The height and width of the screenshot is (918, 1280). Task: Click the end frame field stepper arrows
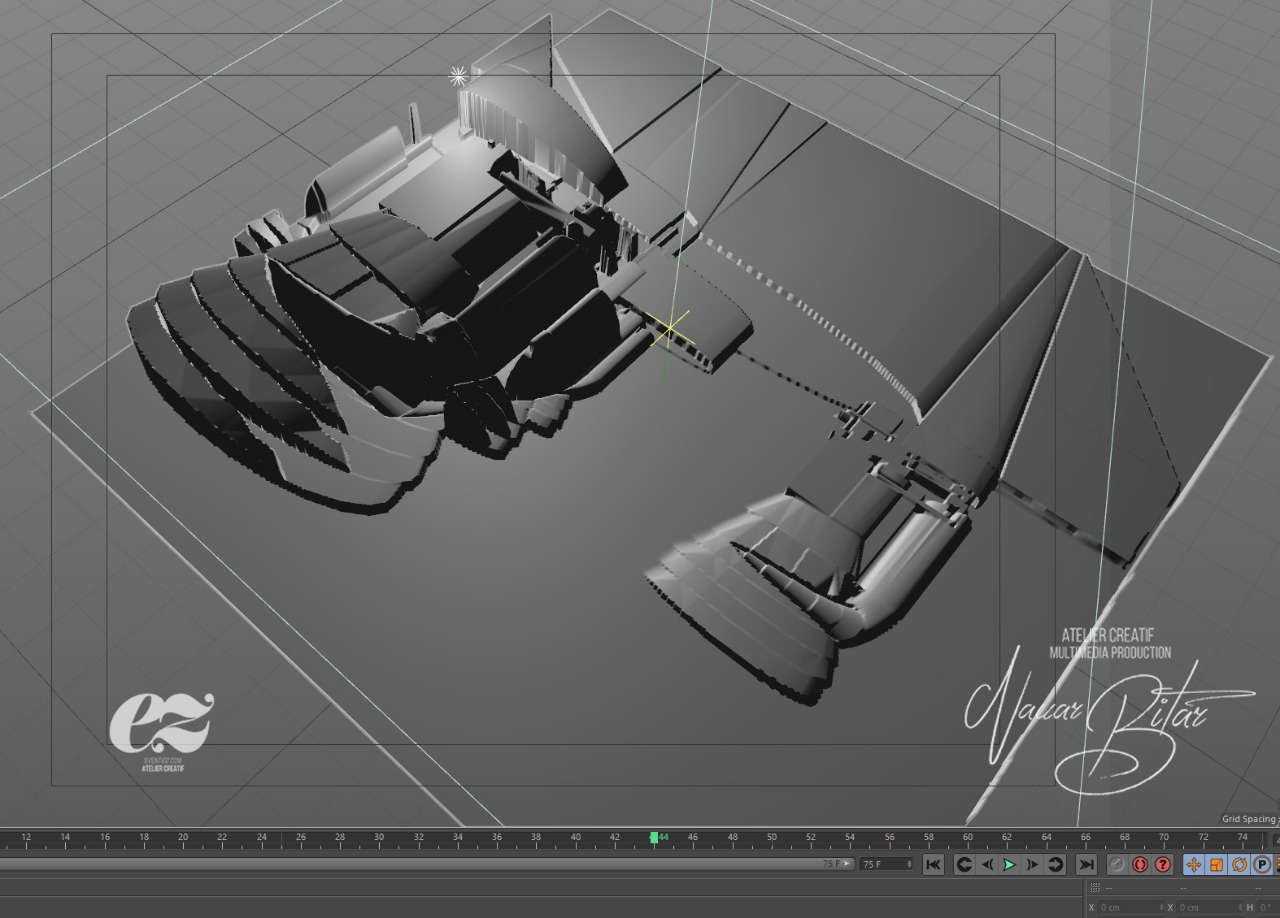click(x=909, y=864)
